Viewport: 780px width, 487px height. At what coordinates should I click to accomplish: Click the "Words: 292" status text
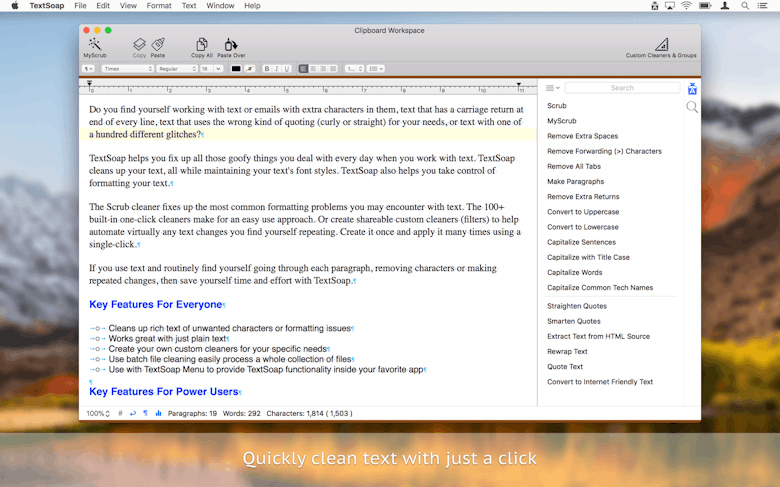[242, 413]
